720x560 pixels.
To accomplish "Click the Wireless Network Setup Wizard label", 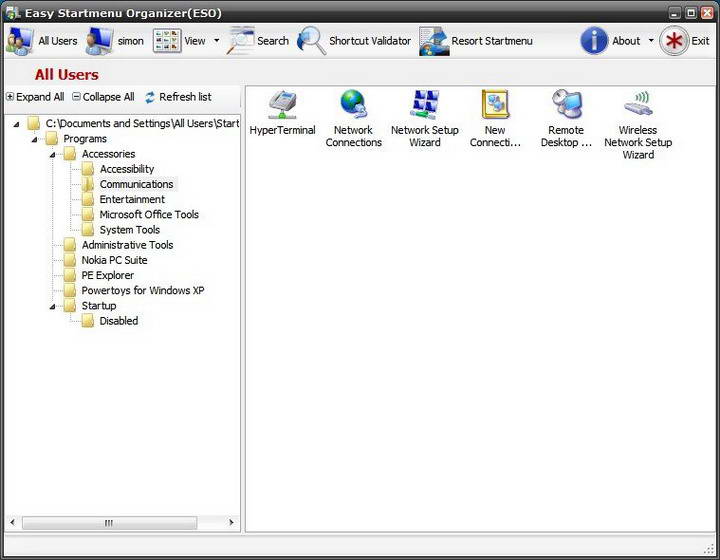I will (638, 142).
